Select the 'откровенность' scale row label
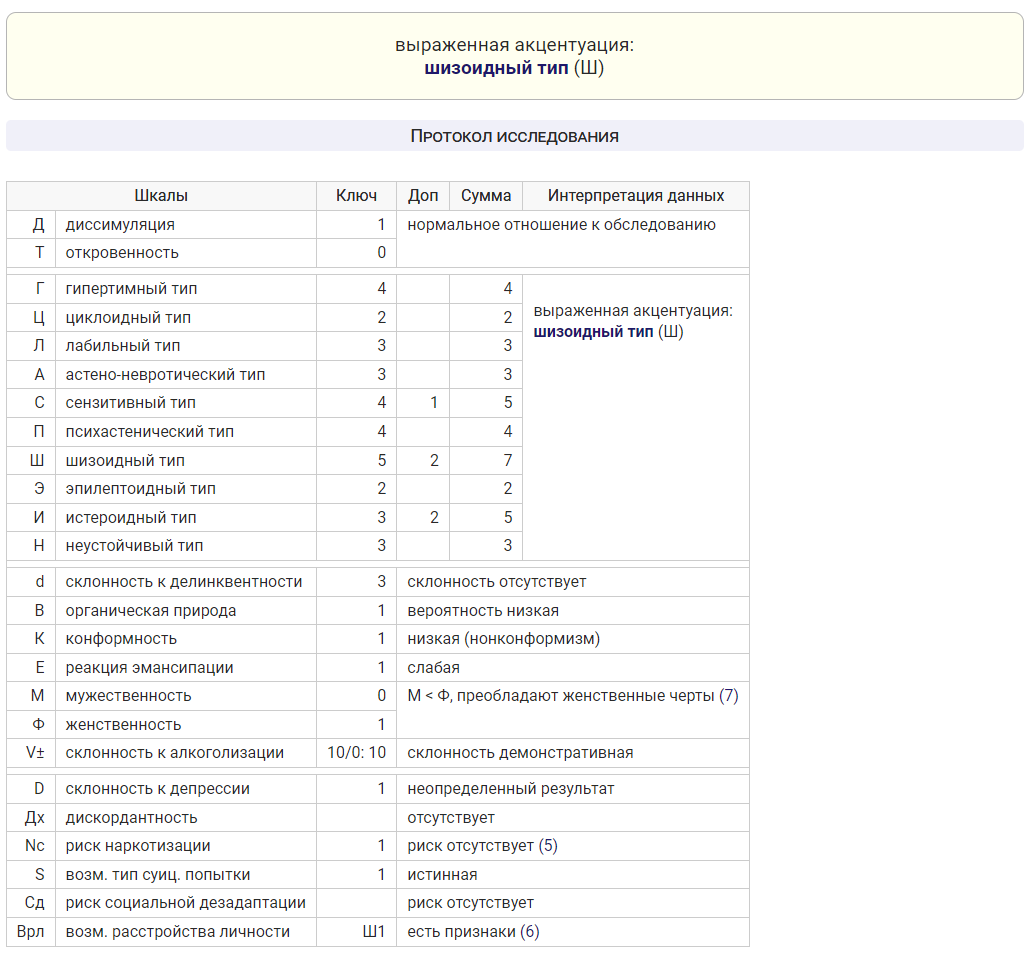Viewport: 1033px width, 968px height. (122, 253)
